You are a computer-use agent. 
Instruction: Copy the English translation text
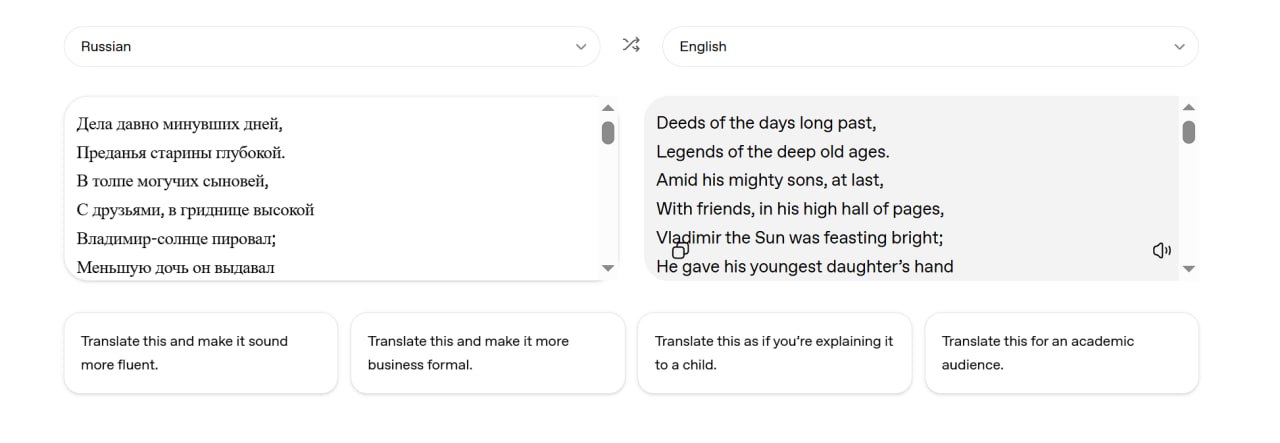(680, 250)
